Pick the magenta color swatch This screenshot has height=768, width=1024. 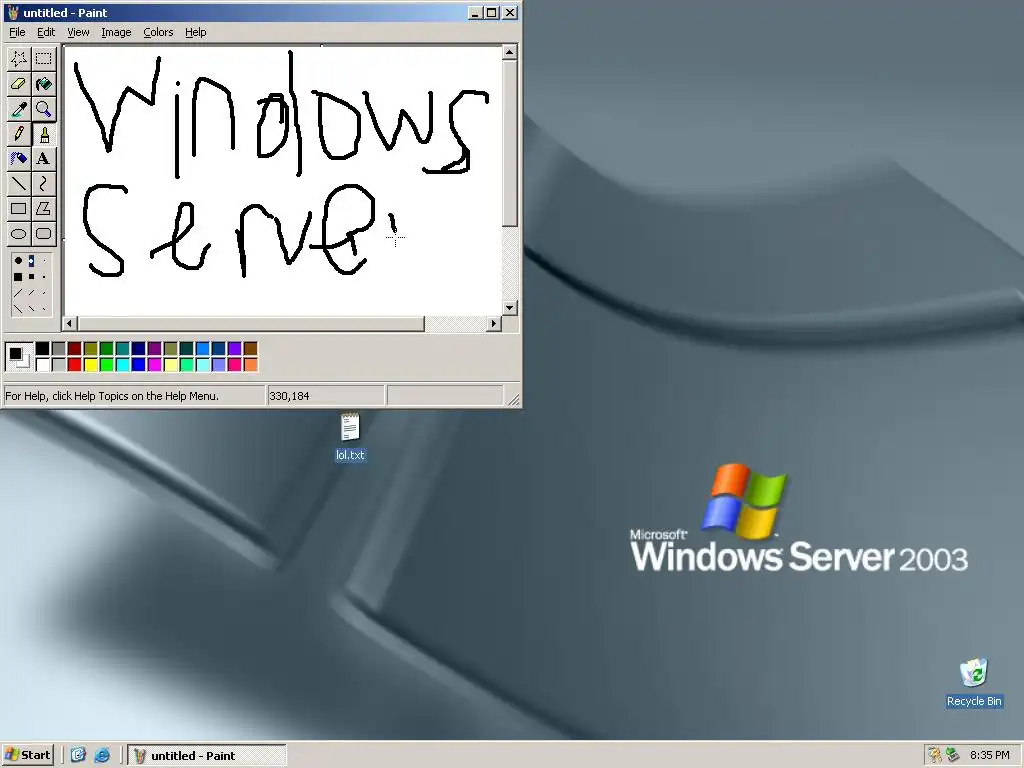click(154, 364)
